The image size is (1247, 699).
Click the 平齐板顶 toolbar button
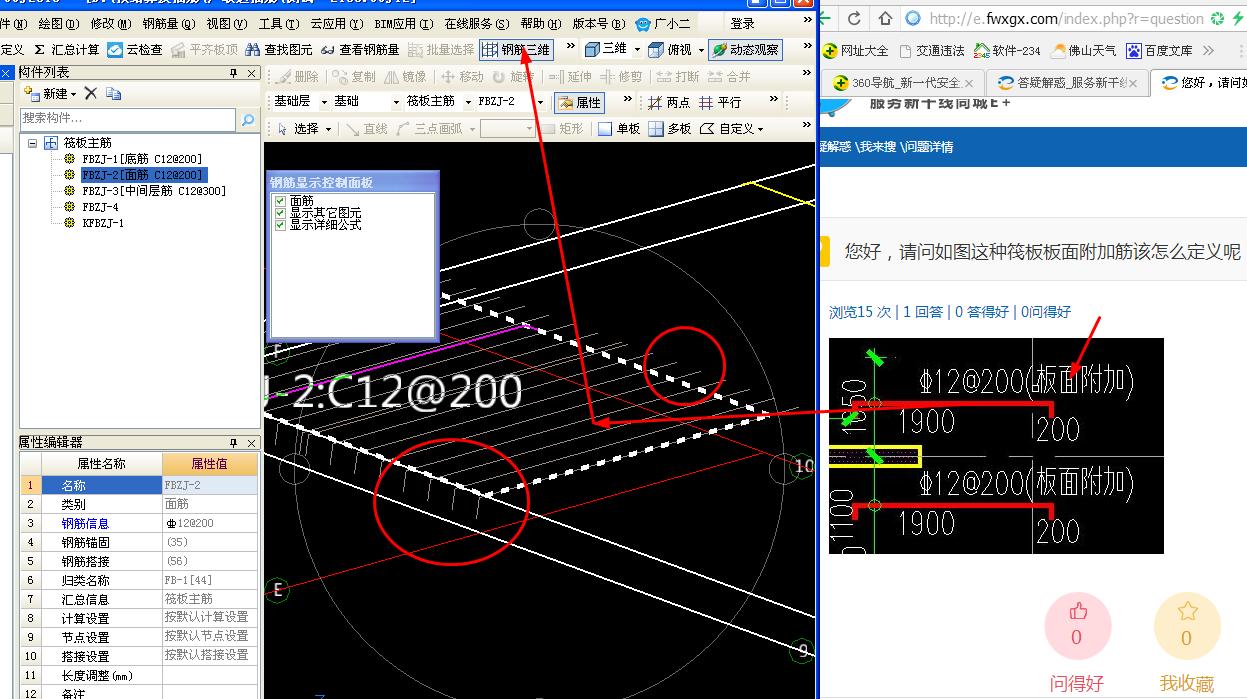pos(204,49)
